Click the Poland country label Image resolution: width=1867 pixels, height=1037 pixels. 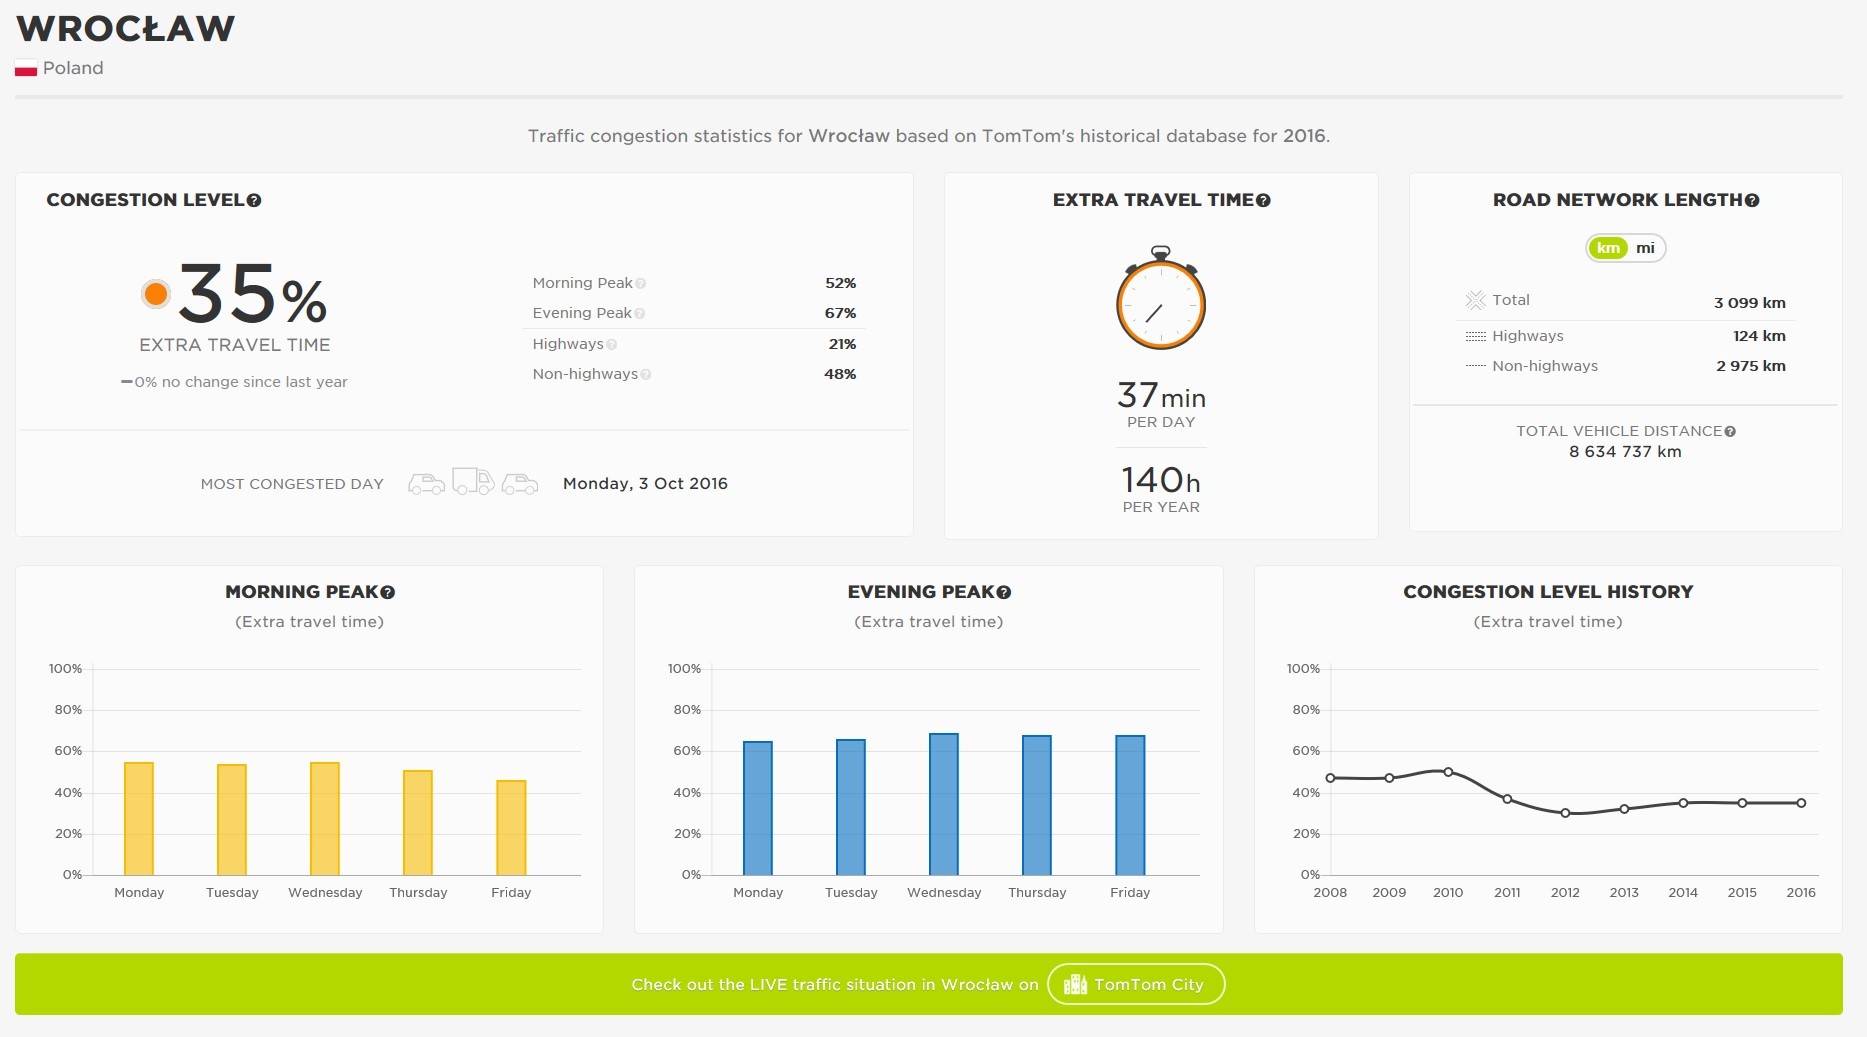coord(73,69)
